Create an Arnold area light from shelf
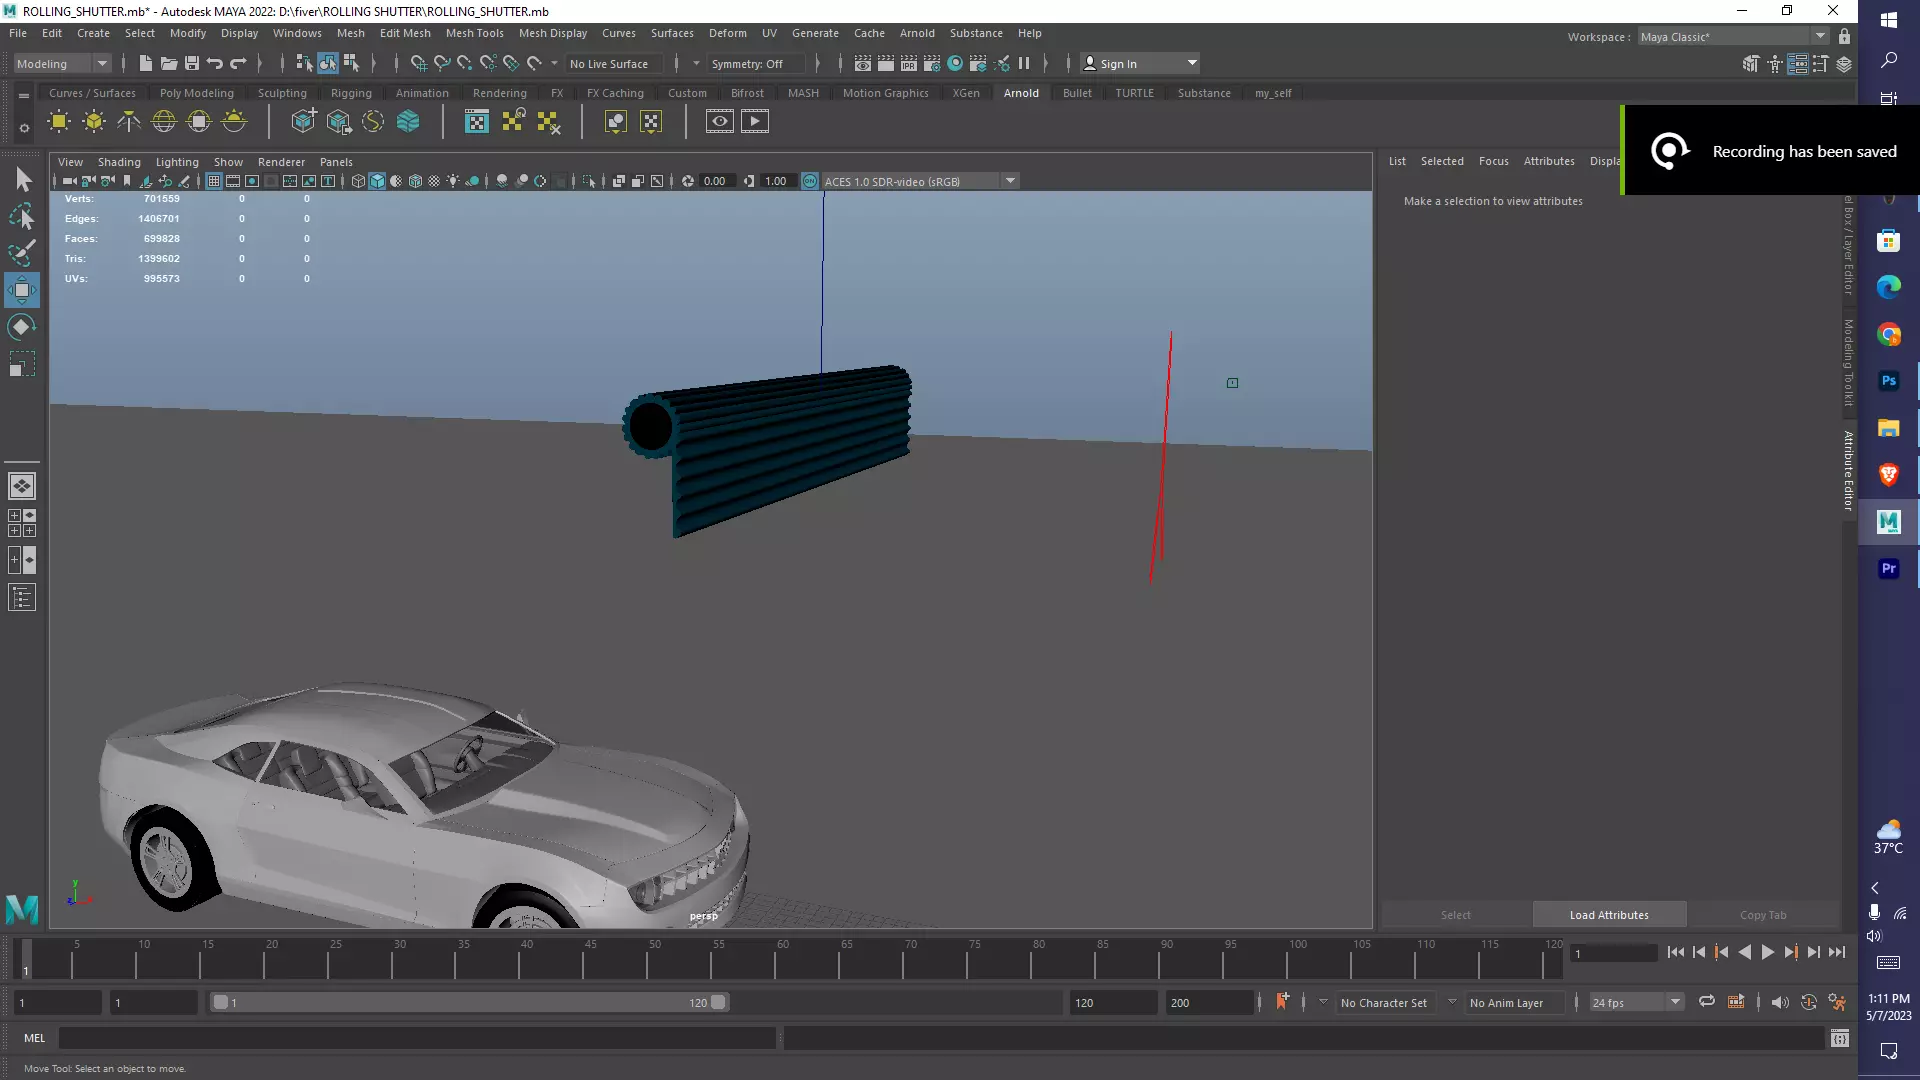Screen dimensions: 1920x1080 (x=59, y=122)
